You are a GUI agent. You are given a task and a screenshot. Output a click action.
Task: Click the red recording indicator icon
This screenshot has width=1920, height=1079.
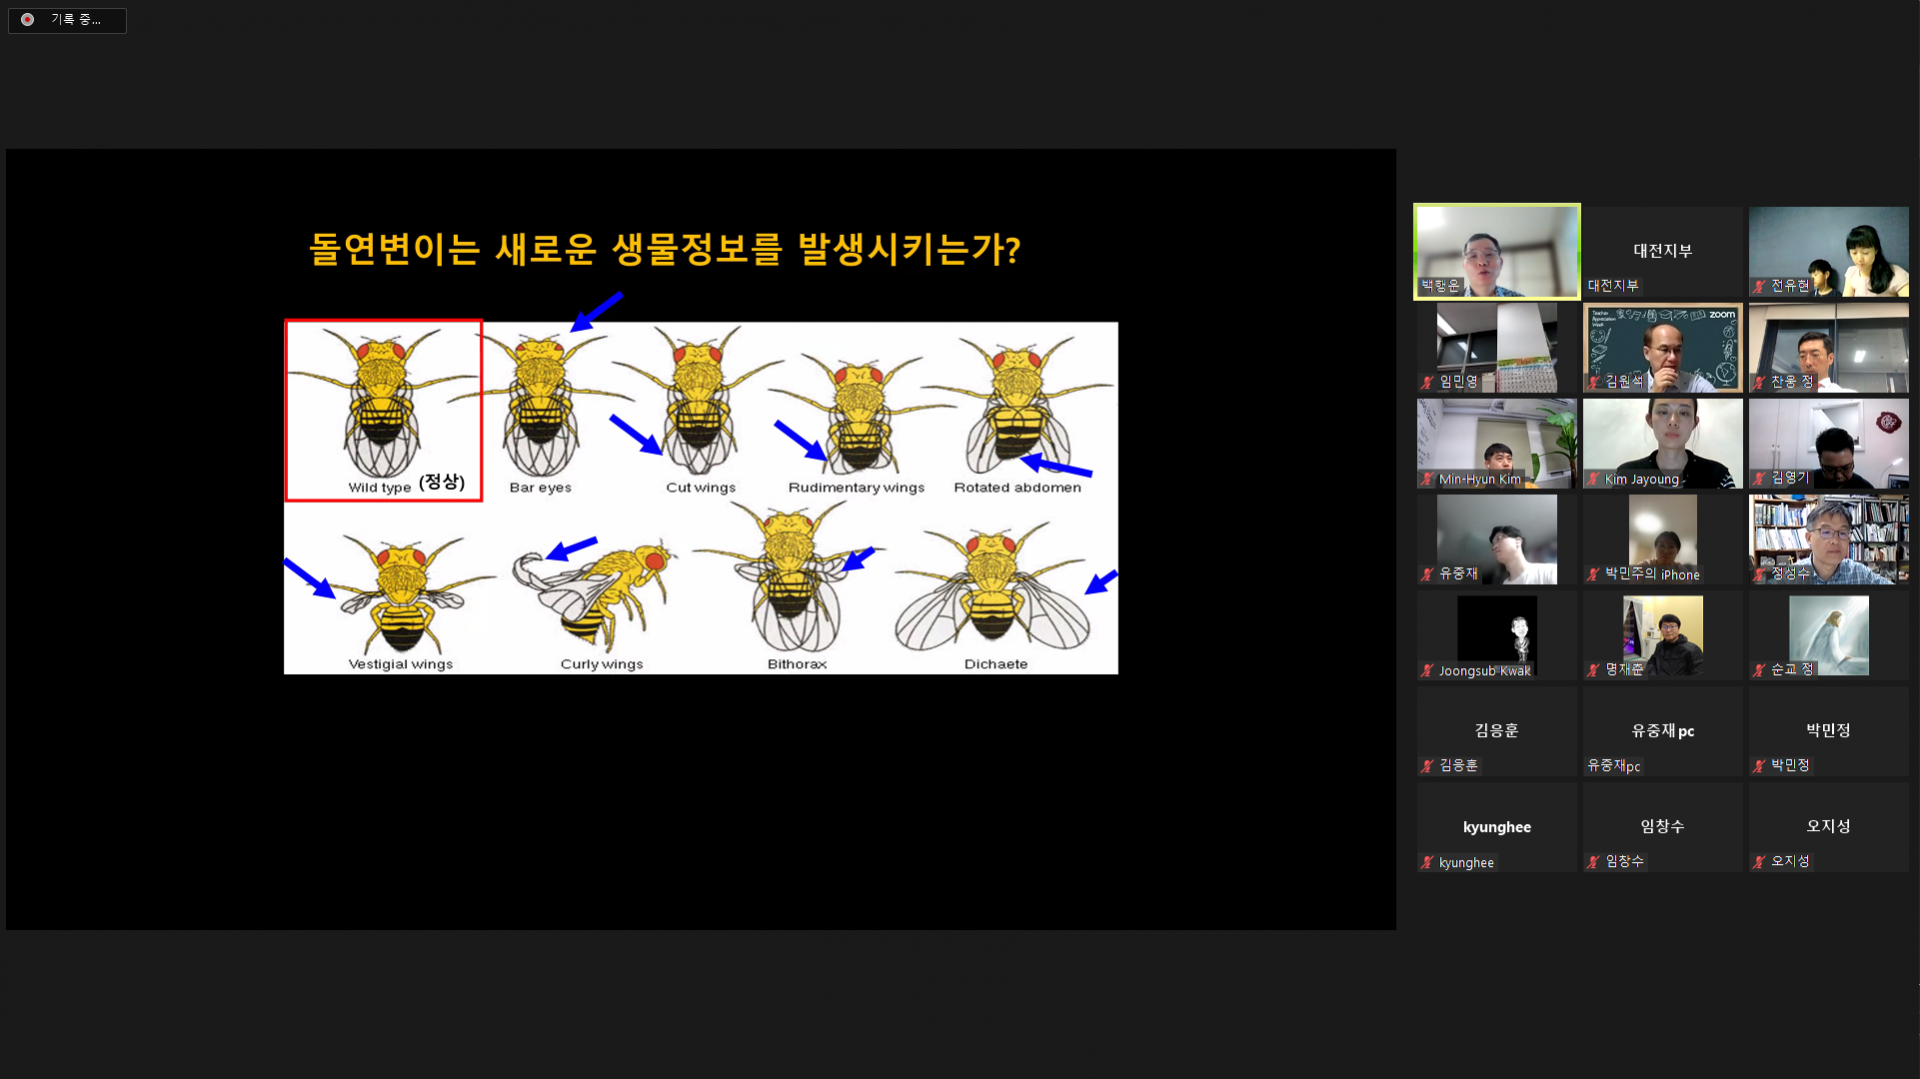[28, 20]
